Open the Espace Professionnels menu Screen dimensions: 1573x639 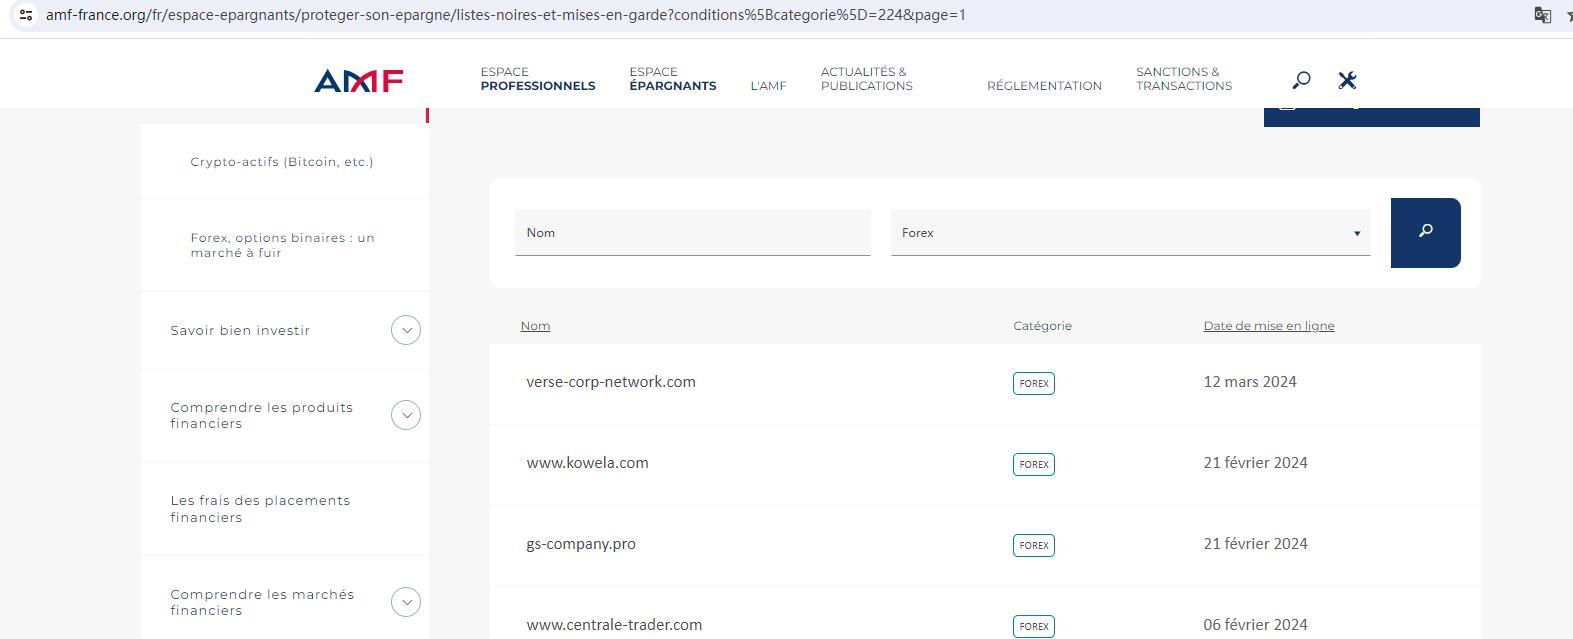pos(537,79)
